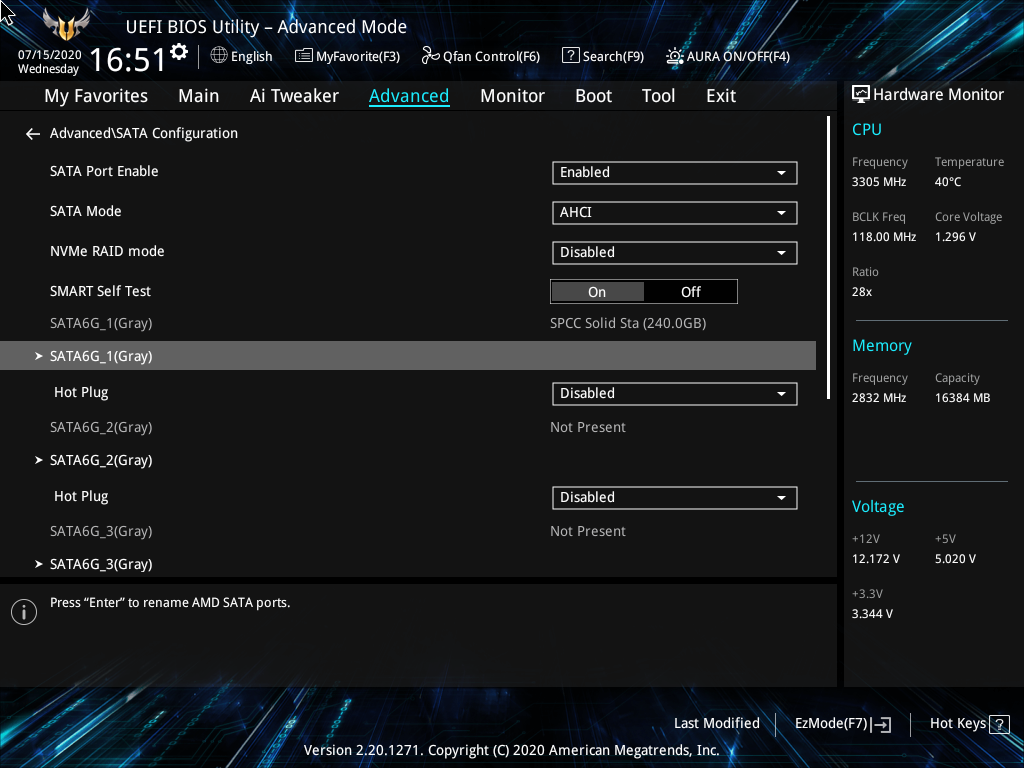Click NVMe RAID mode label
Image resolution: width=1024 pixels, height=768 pixels.
tap(107, 251)
